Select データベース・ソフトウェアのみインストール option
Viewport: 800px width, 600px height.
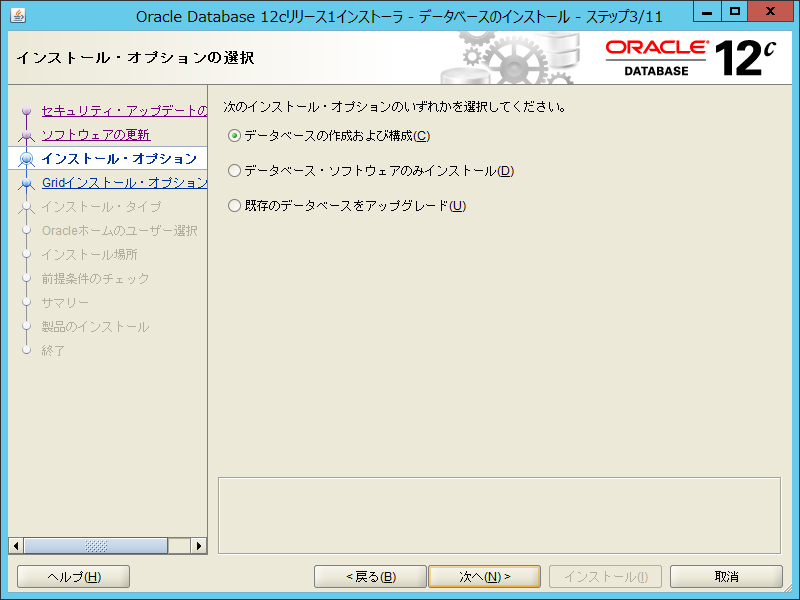click(x=235, y=171)
